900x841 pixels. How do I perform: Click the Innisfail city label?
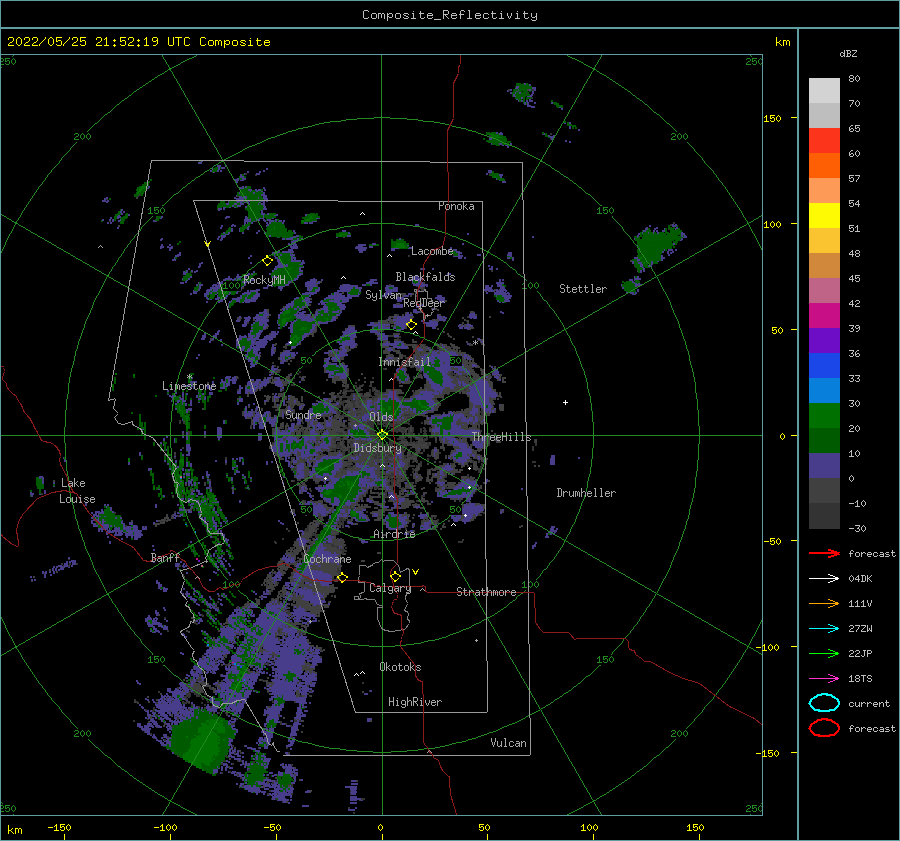pyautogui.click(x=404, y=362)
